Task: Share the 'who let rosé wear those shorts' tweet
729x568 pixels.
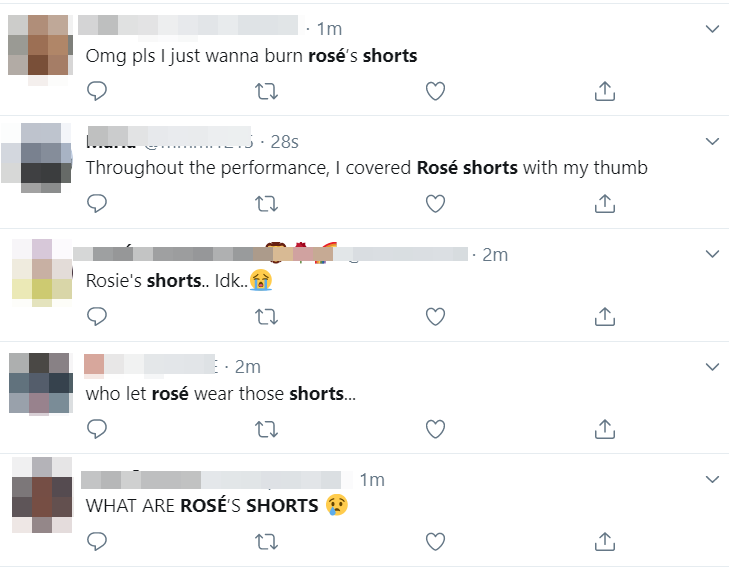Action: click(604, 429)
